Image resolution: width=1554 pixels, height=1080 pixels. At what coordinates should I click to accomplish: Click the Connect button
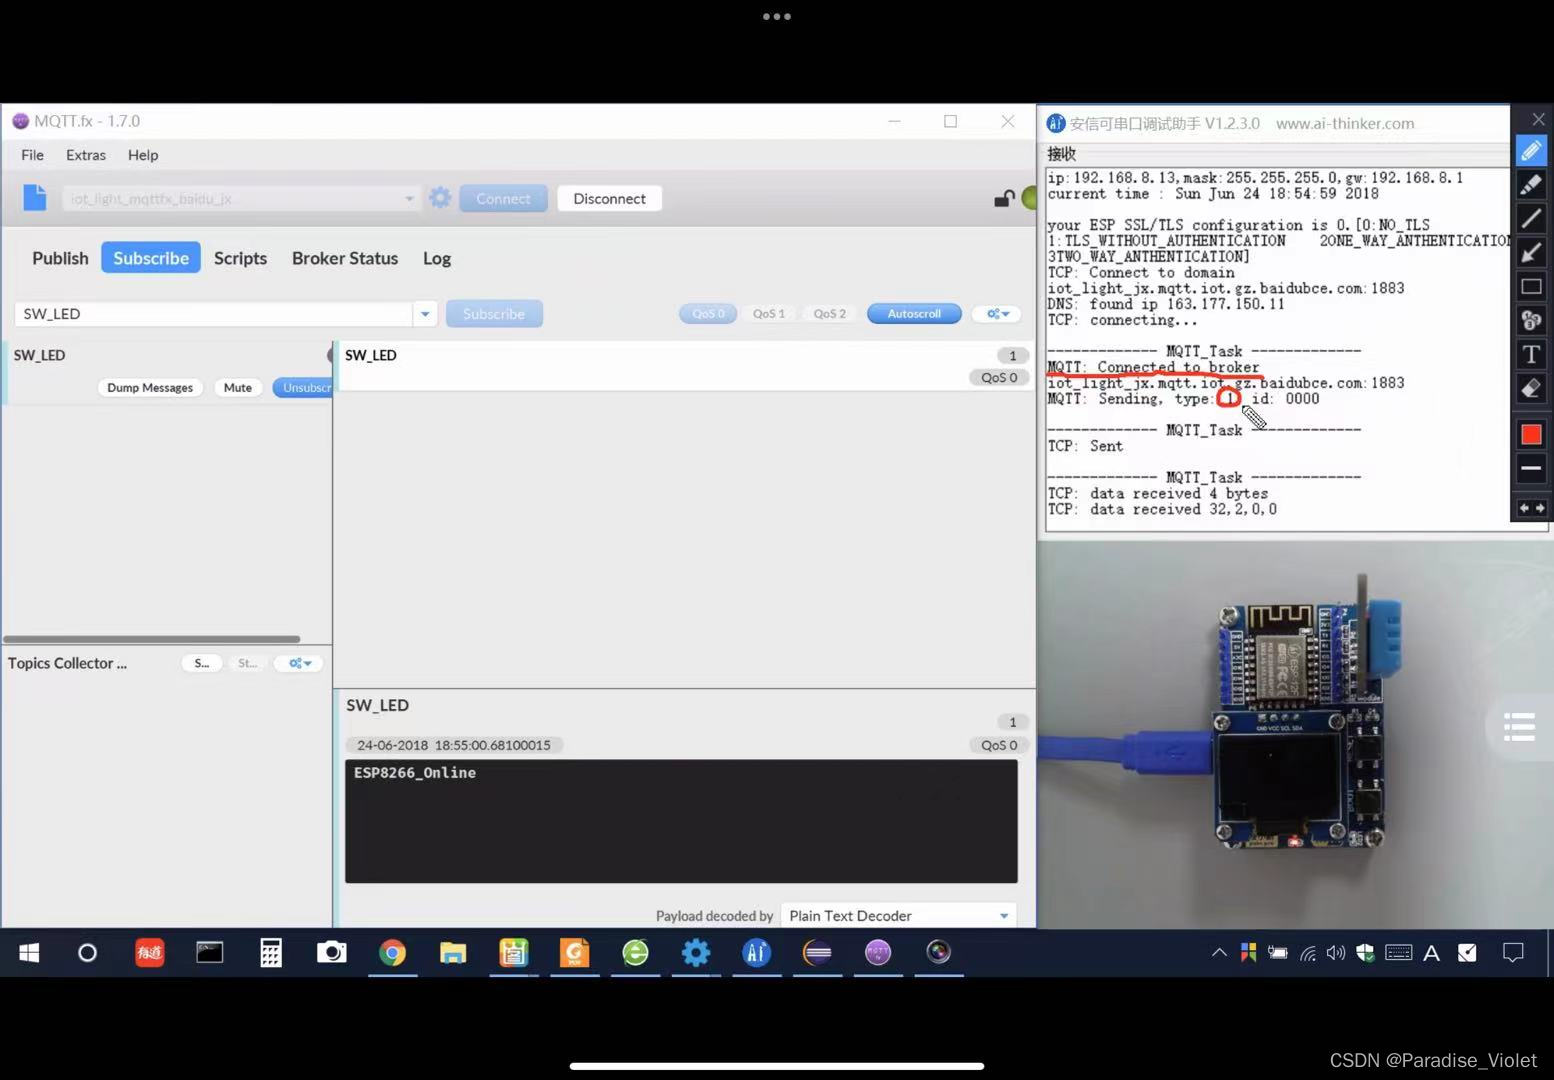(503, 198)
